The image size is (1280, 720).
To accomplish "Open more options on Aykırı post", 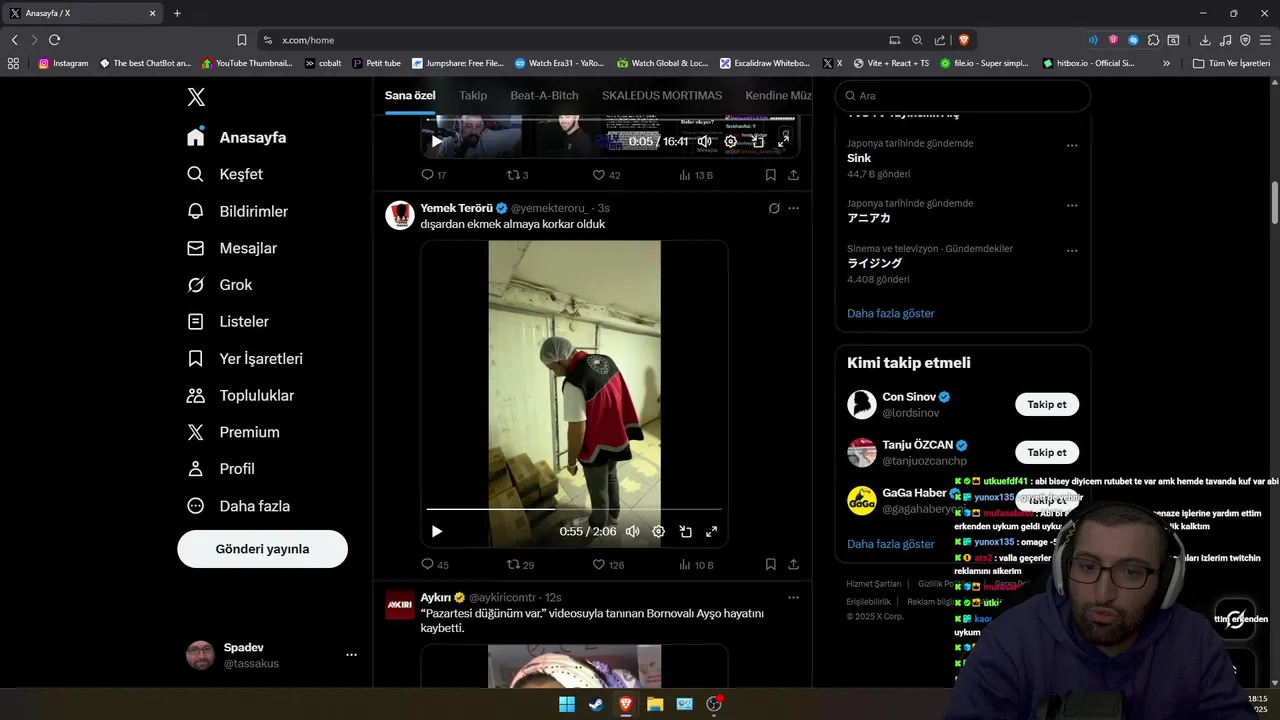I will [793, 597].
